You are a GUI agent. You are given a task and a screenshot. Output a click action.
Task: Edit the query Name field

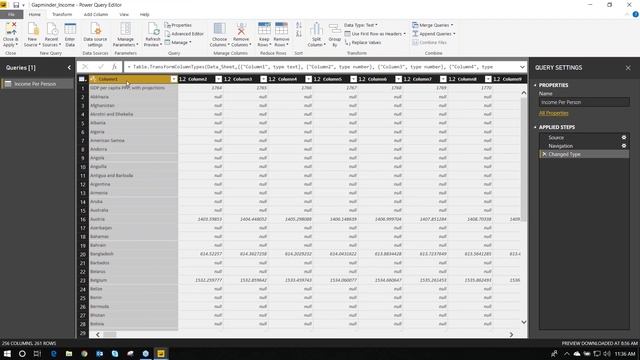coord(584,102)
